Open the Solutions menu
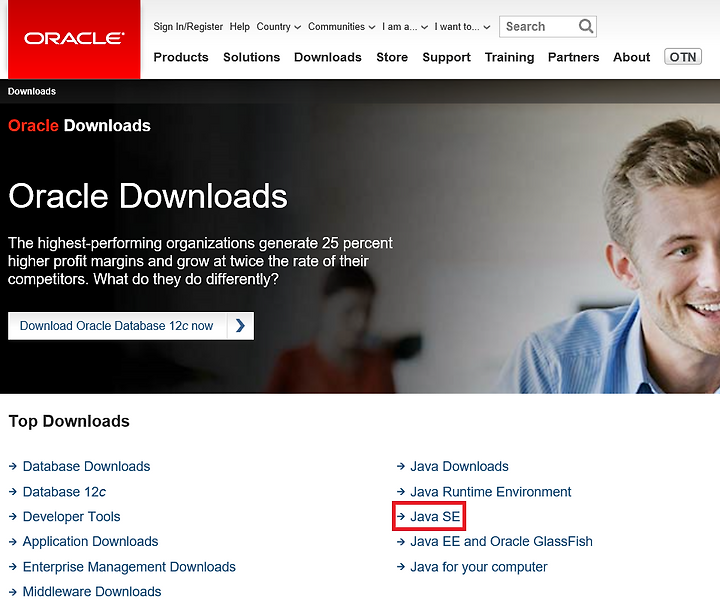This screenshot has height=615, width=720. [x=252, y=57]
